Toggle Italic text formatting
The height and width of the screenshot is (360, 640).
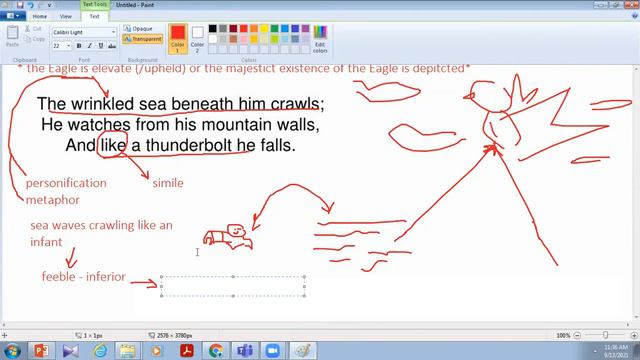(x=90, y=46)
